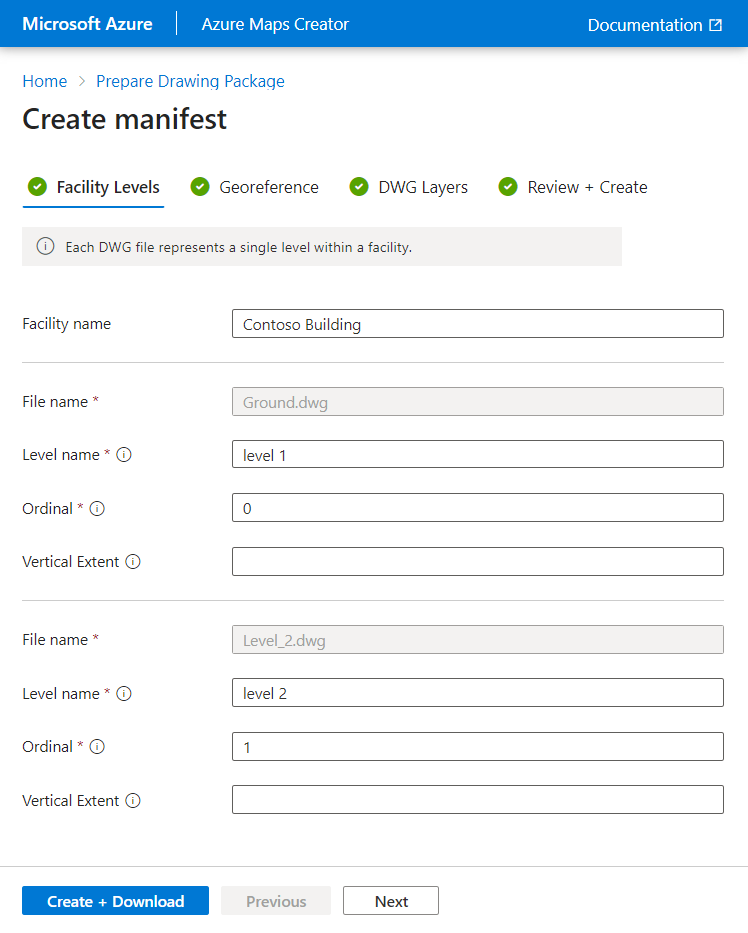Screen dimensions: 748x933
Task: Click the Facility name input field
Action: [477, 324]
